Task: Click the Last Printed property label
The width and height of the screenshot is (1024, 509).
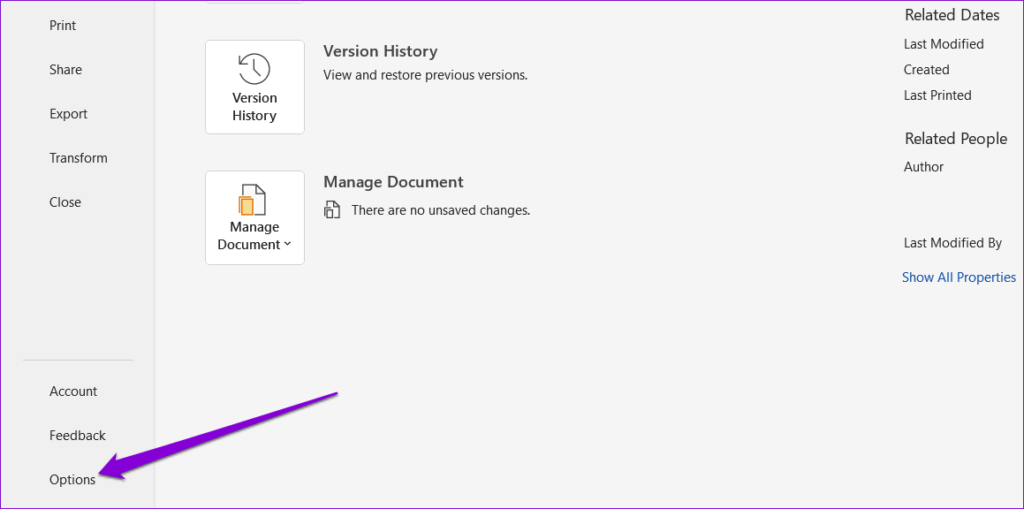Action: point(937,95)
